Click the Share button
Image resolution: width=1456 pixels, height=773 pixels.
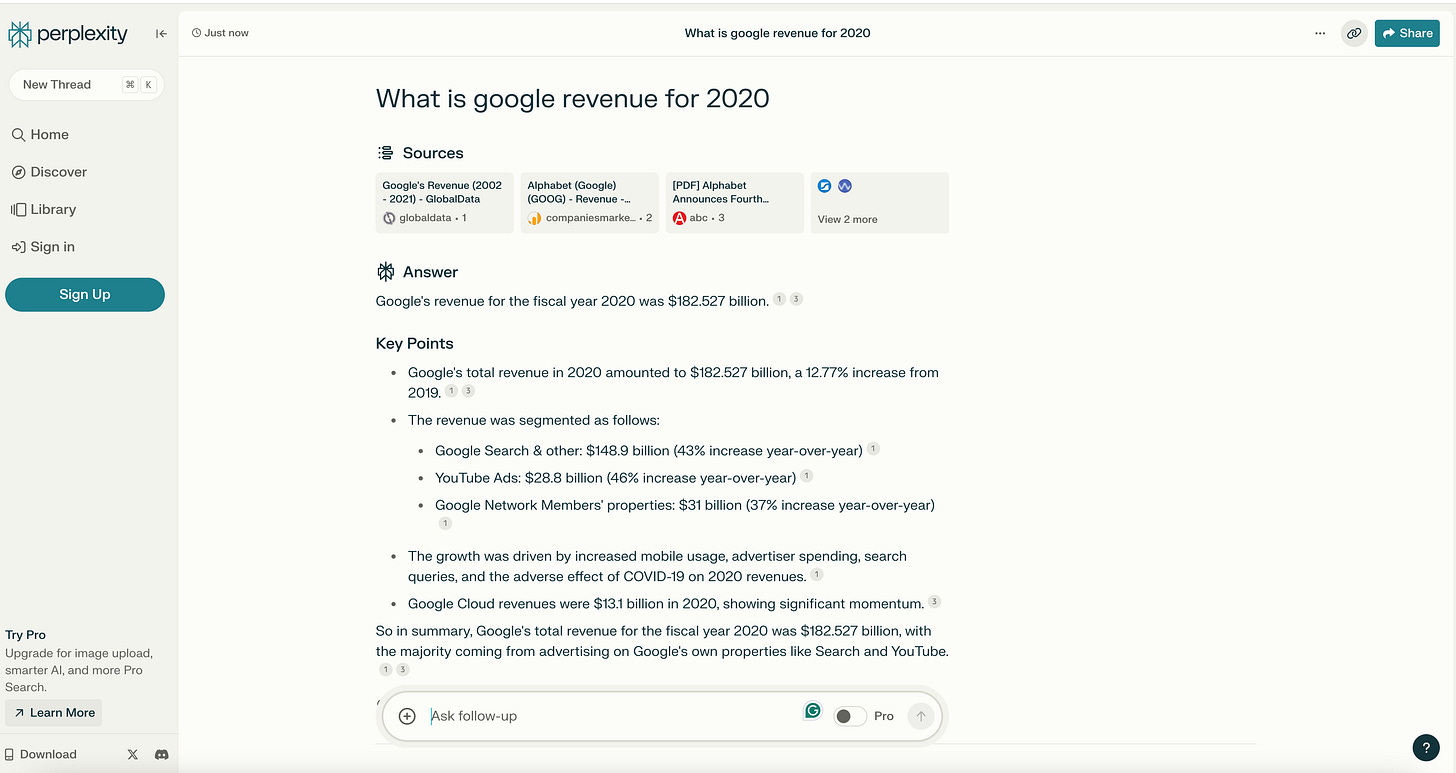[x=1407, y=33]
